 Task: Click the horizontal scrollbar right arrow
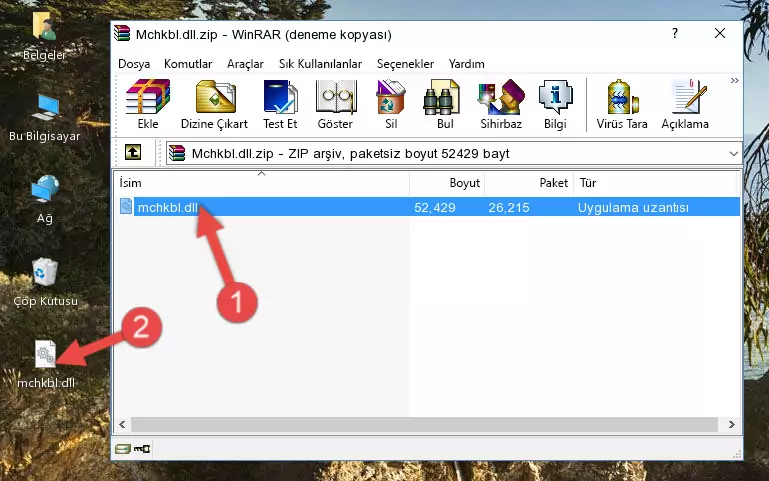(x=731, y=424)
